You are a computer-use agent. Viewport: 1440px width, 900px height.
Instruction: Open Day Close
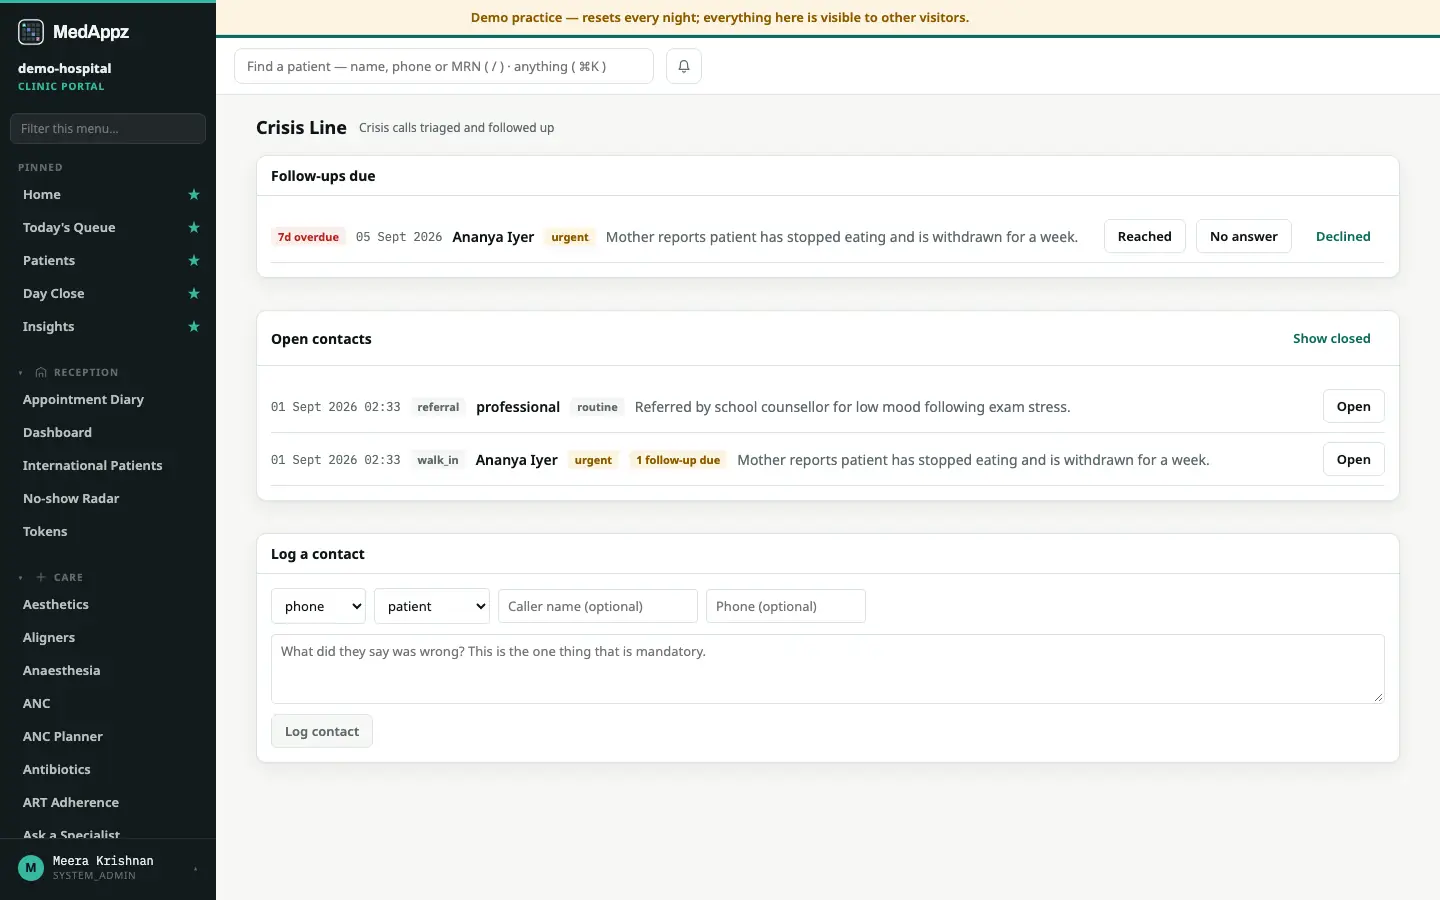click(54, 294)
